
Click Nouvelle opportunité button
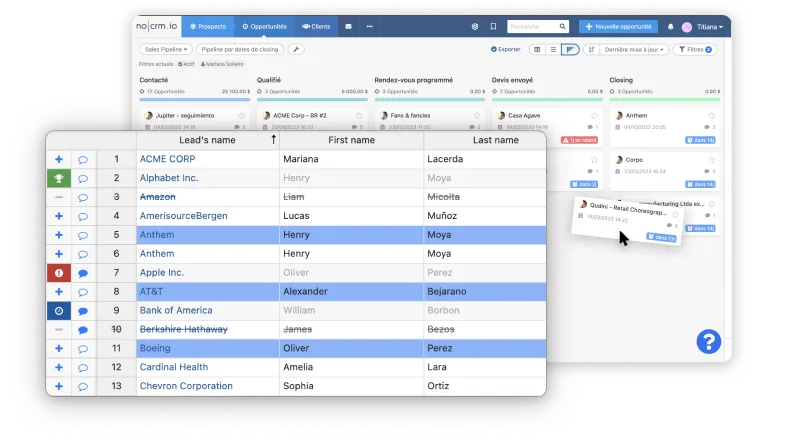click(x=618, y=27)
